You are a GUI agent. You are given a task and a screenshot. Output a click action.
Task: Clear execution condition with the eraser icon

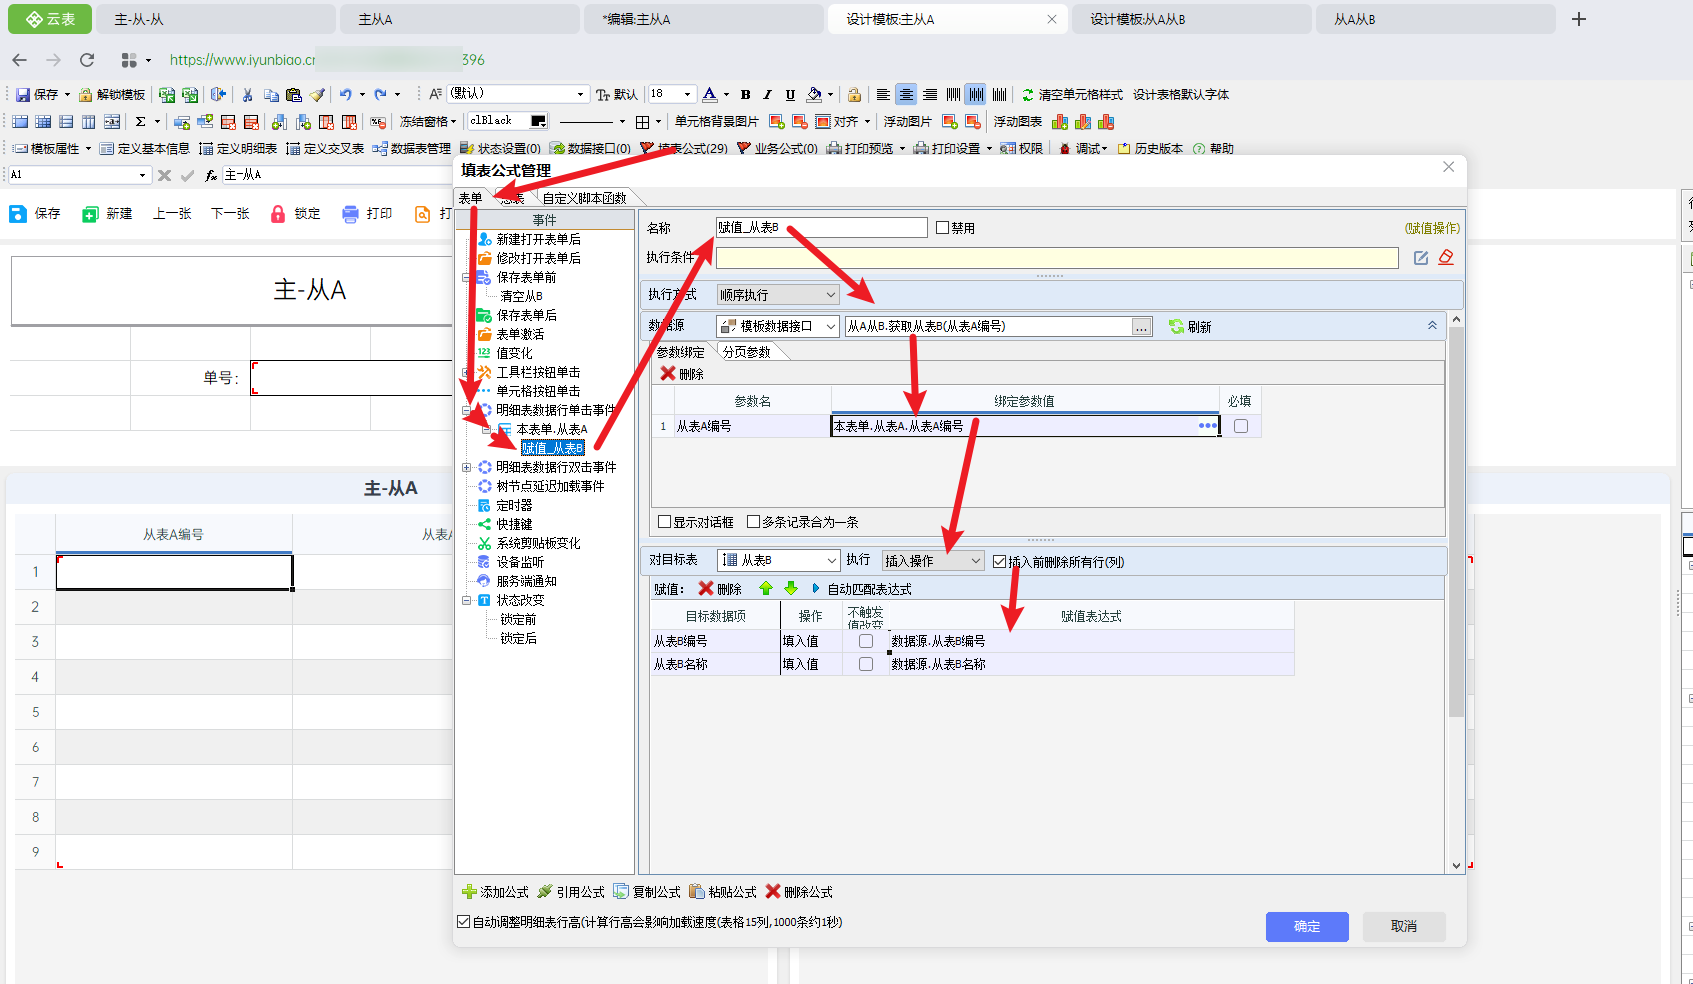point(1446,258)
